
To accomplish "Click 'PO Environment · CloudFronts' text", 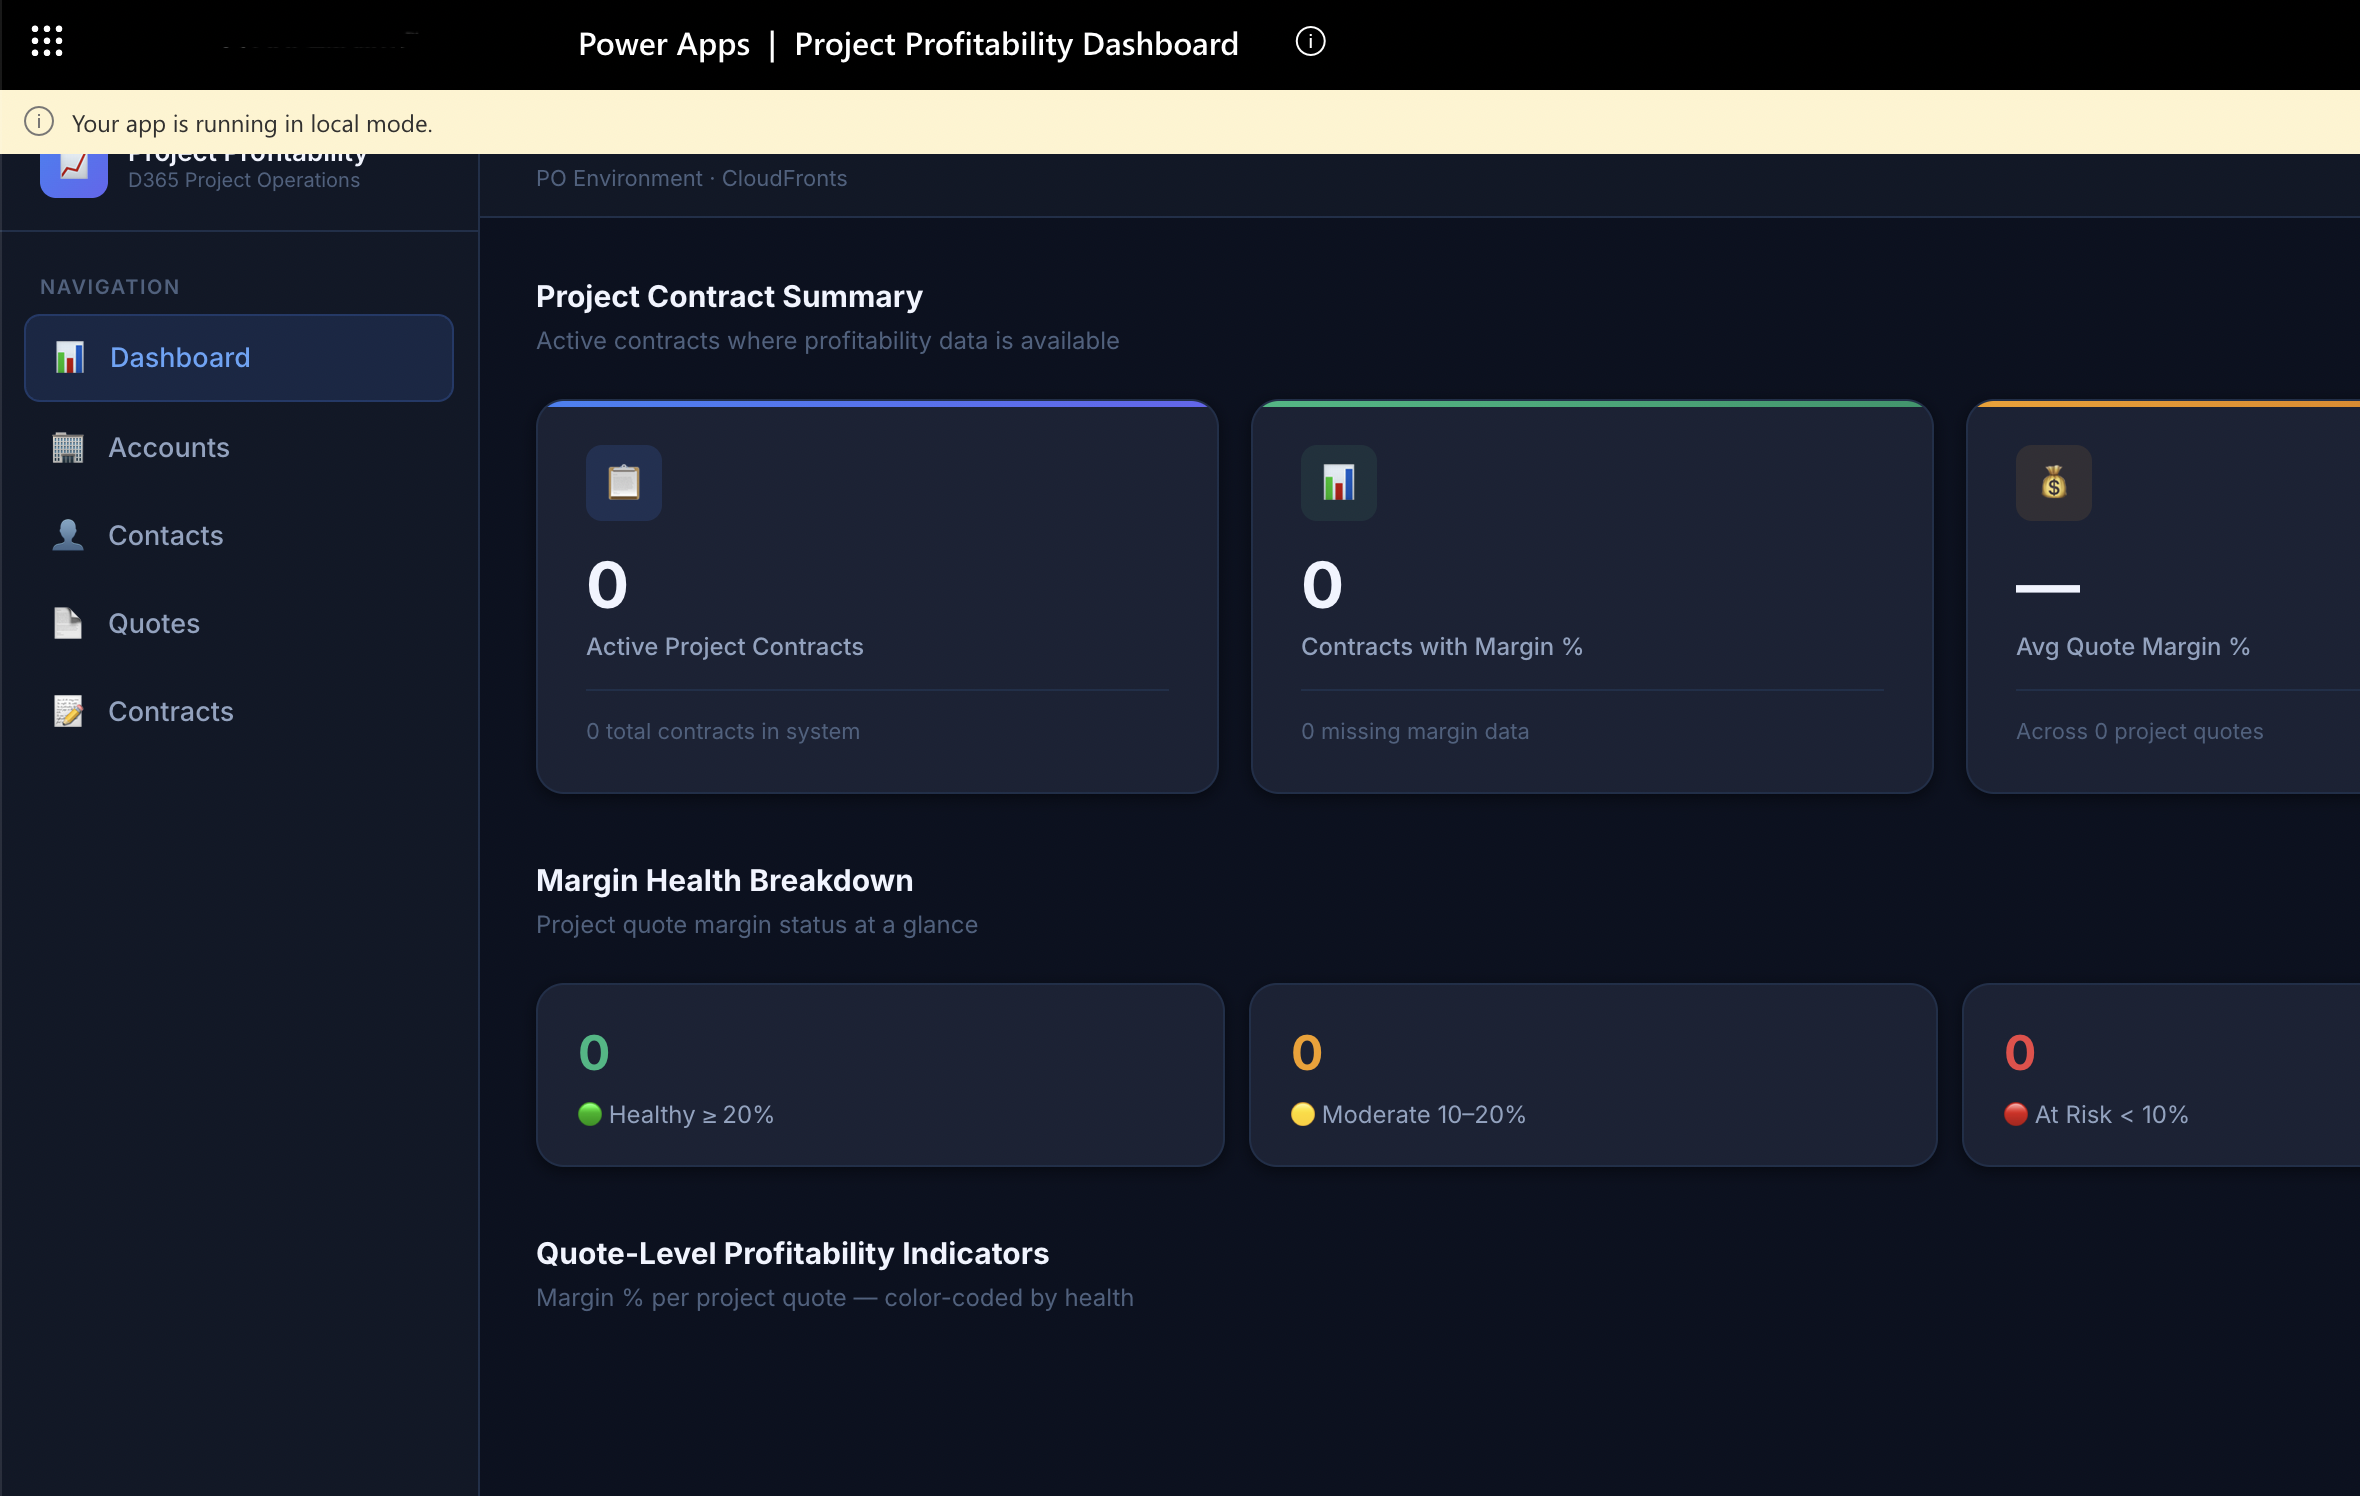I will 692,178.
